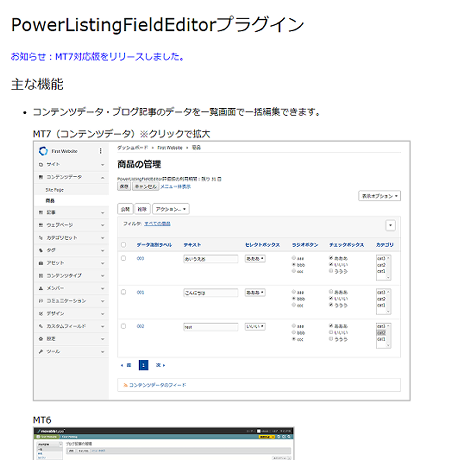The image size is (470, 460).
Task: Expand the ツール menu chevron
Action: click(103, 352)
